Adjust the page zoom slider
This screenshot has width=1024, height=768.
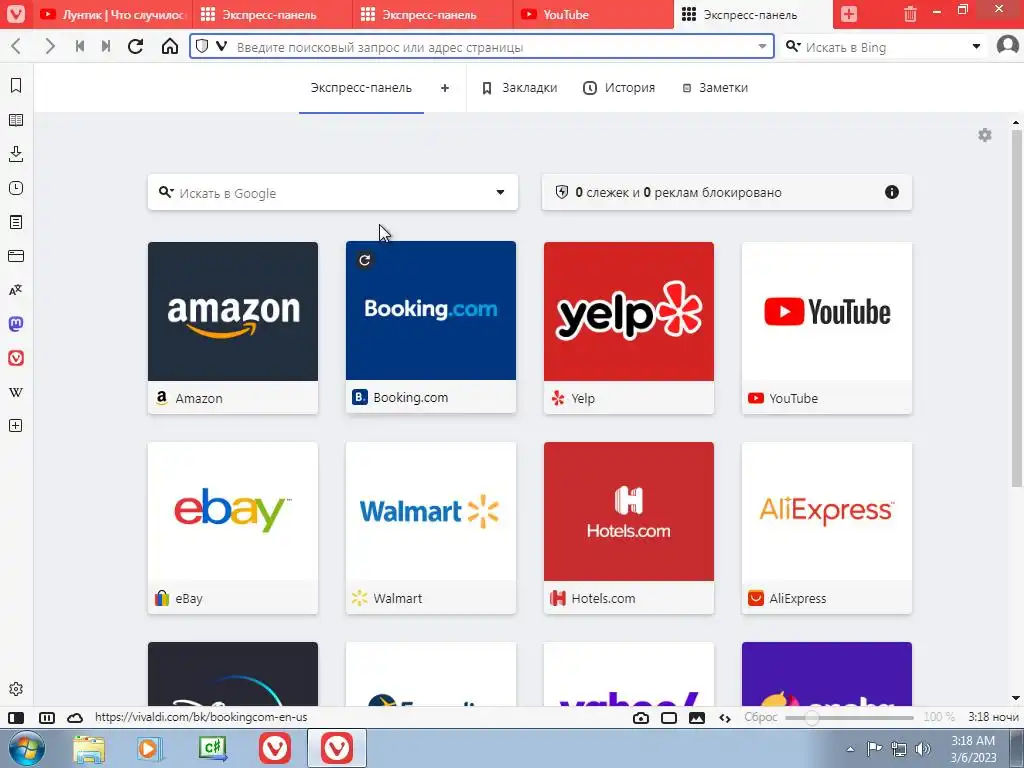849,718
